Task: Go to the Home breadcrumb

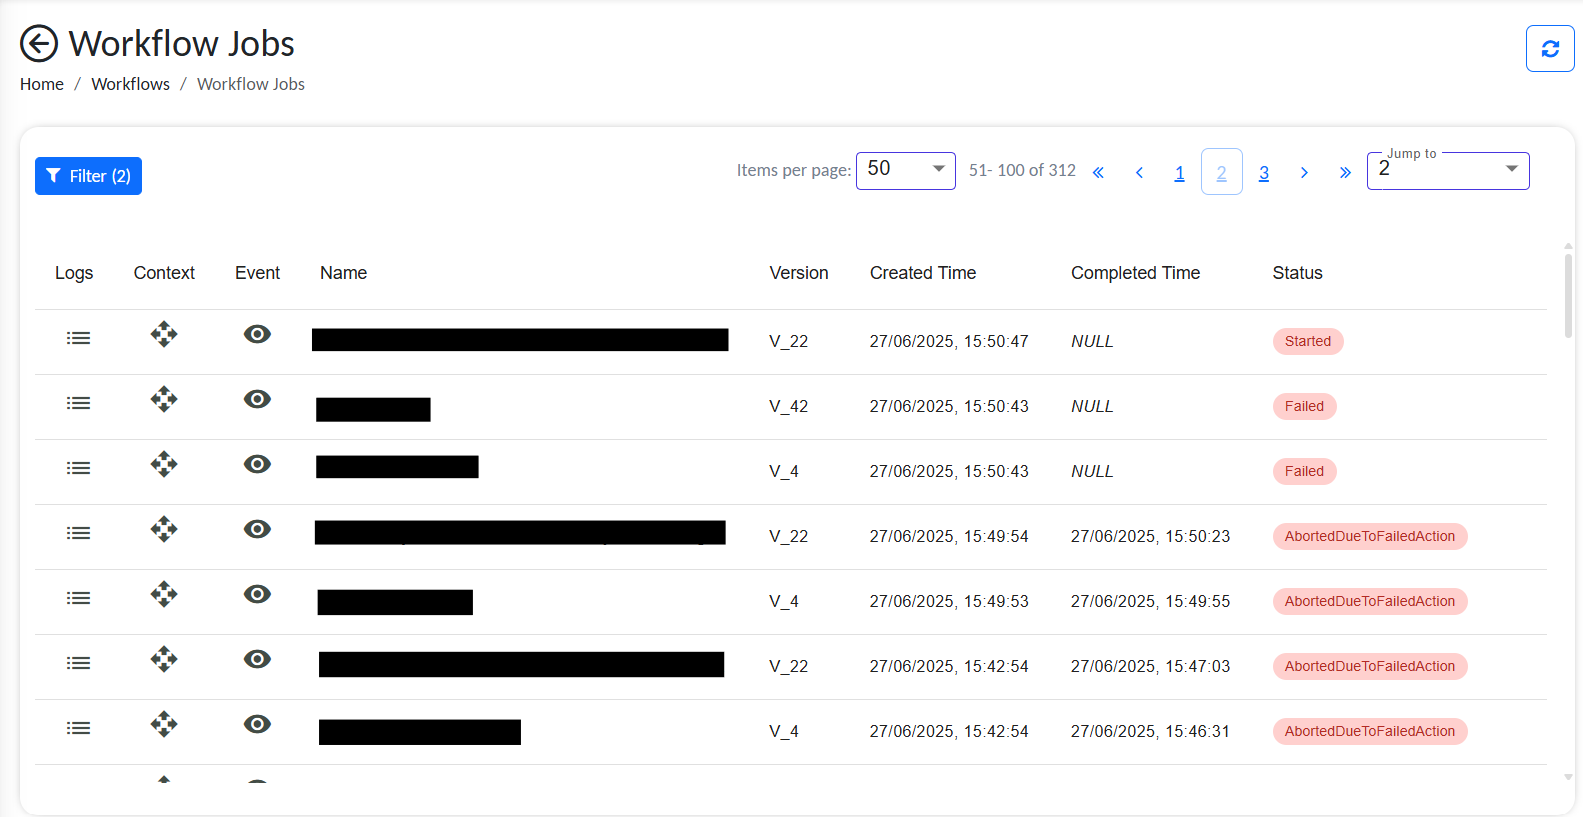Action: [x=41, y=85]
